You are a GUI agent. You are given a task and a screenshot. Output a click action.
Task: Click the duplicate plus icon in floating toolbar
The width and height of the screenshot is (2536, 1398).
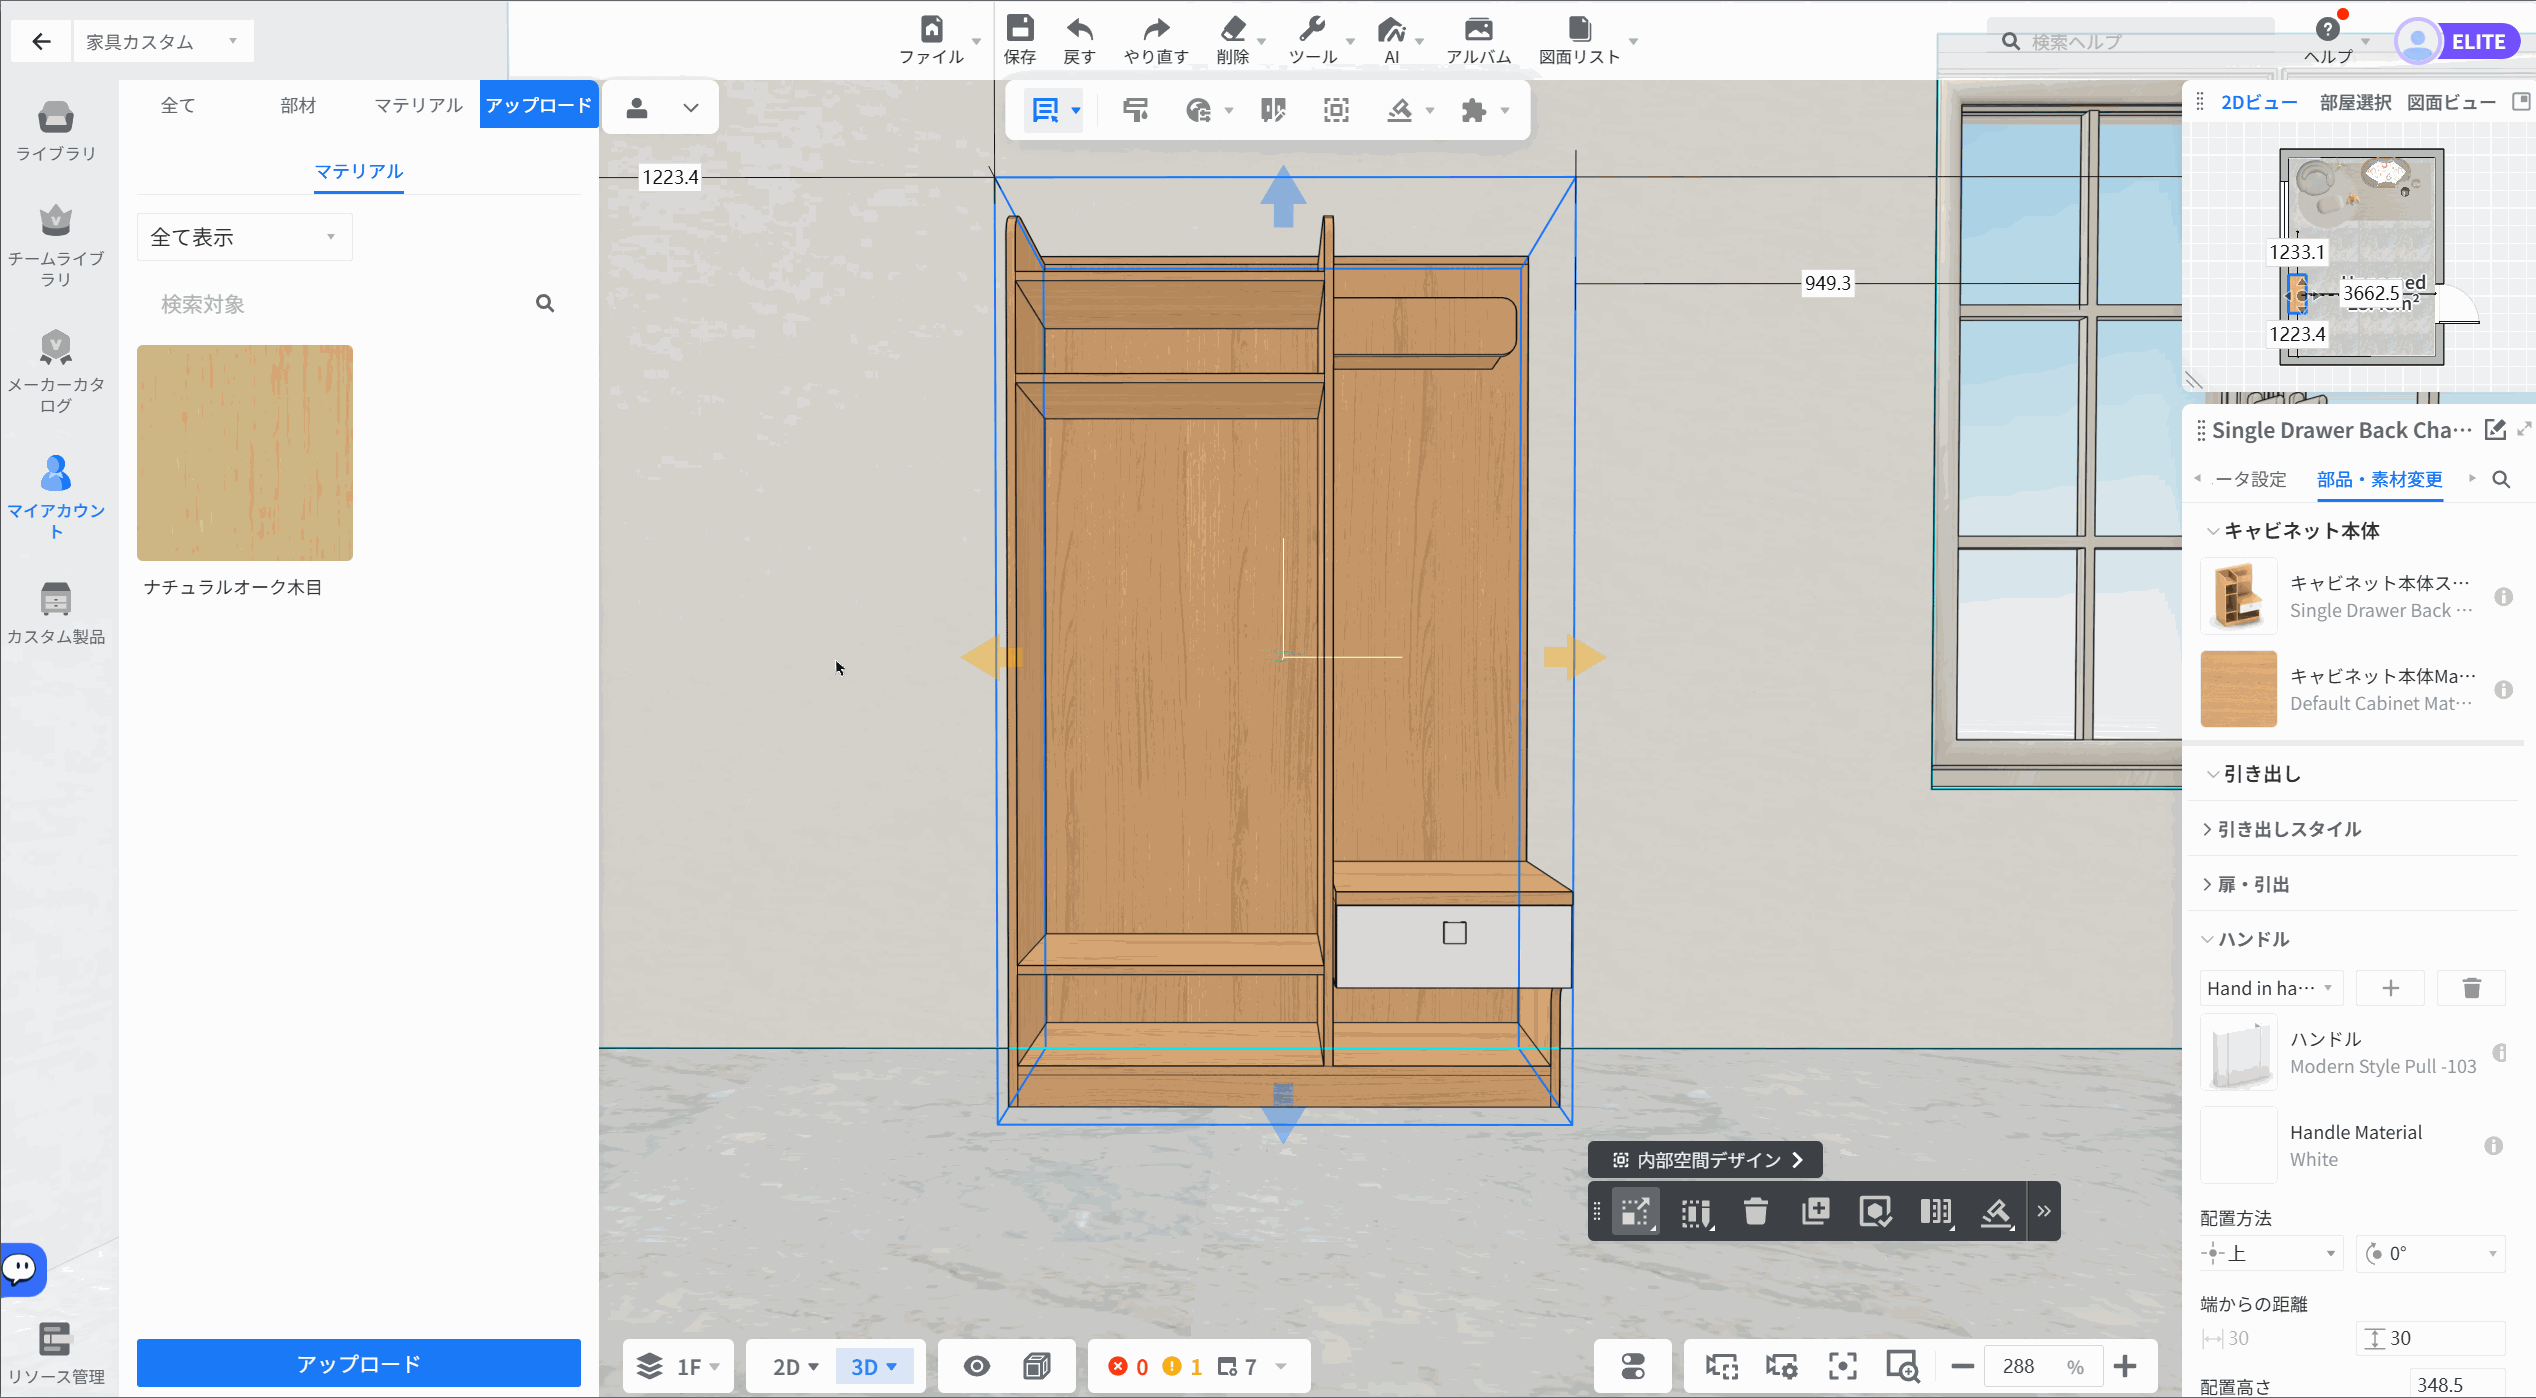(x=1815, y=1212)
